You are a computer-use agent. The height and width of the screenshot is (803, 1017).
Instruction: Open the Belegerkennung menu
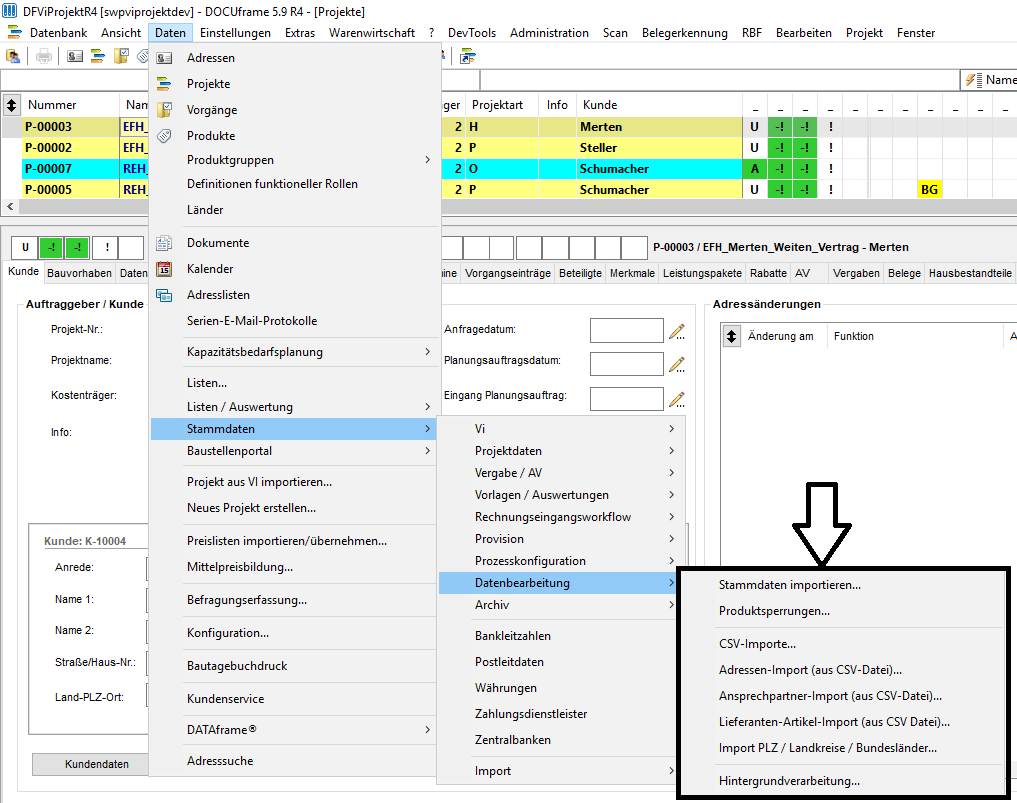click(684, 32)
